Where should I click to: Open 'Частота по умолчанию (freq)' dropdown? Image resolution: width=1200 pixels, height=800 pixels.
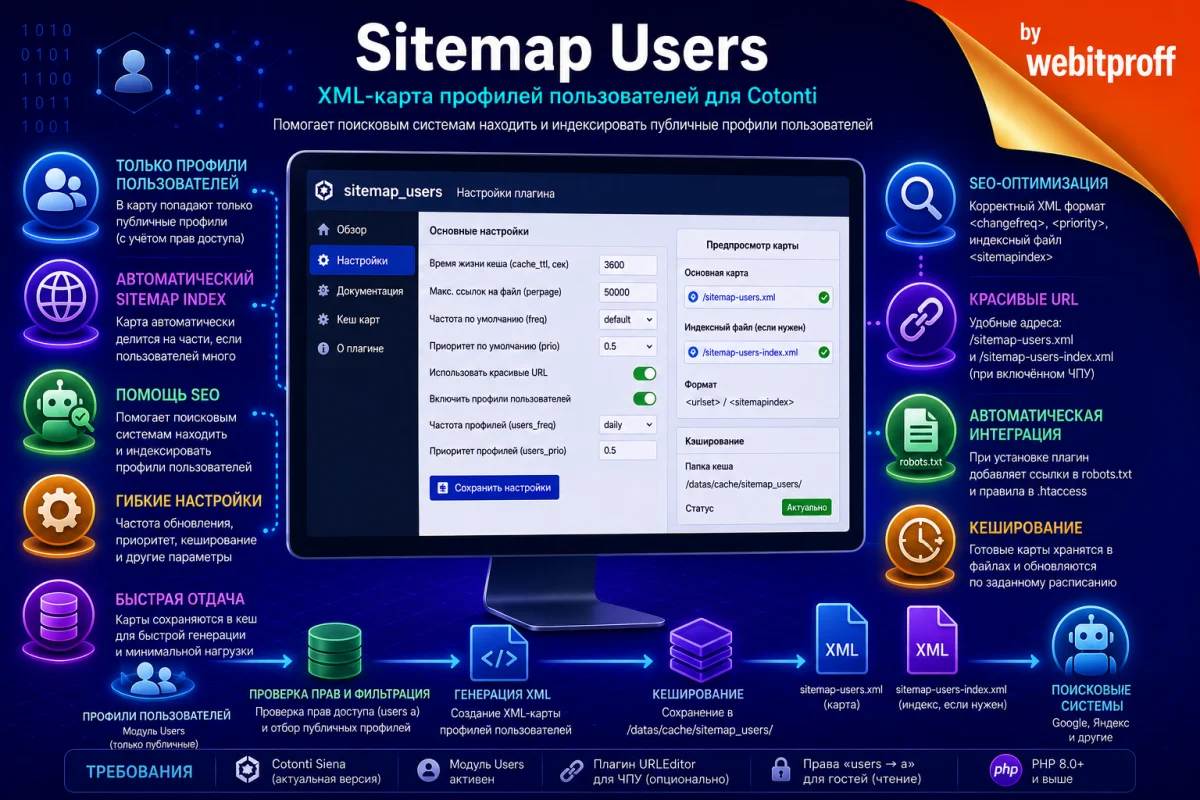[x=627, y=319]
